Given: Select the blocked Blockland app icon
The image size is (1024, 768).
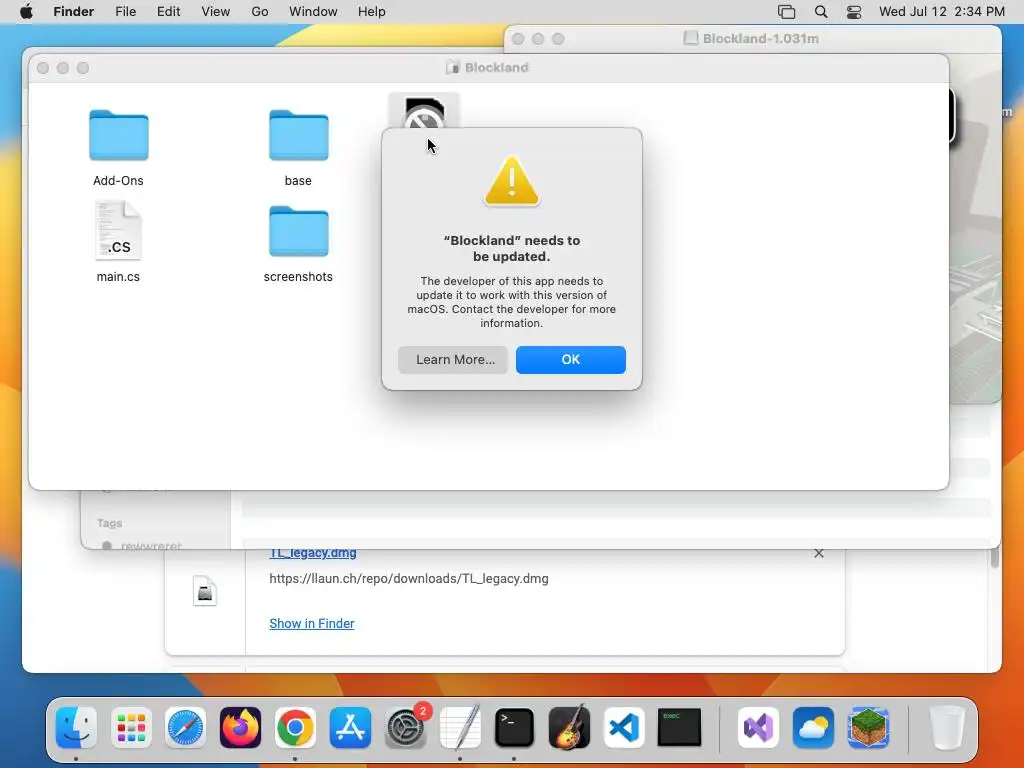Looking at the screenshot, I should (x=424, y=111).
